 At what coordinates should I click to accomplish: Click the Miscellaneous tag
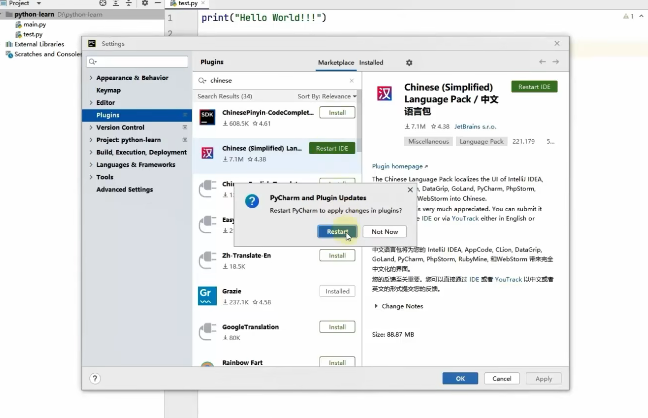point(428,141)
